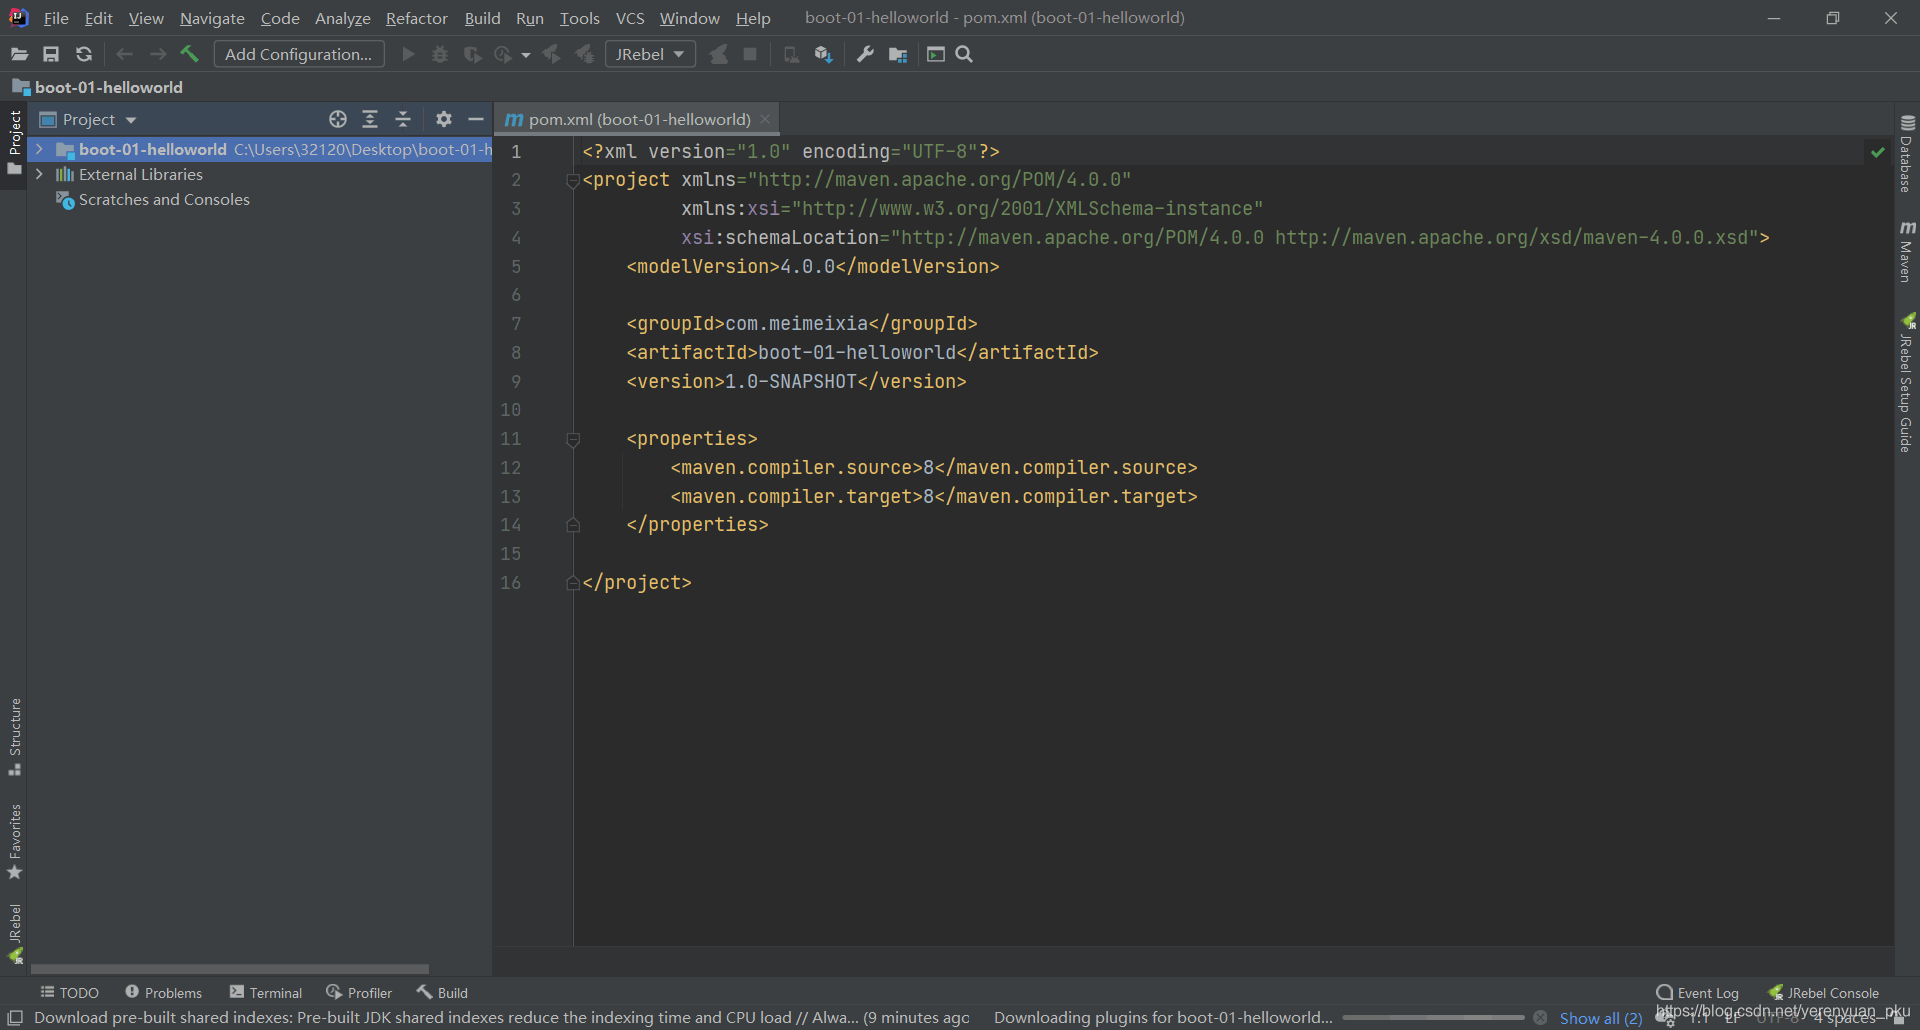The height and width of the screenshot is (1030, 1920).
Task: Open the Database tool window
Action: 1907,155
